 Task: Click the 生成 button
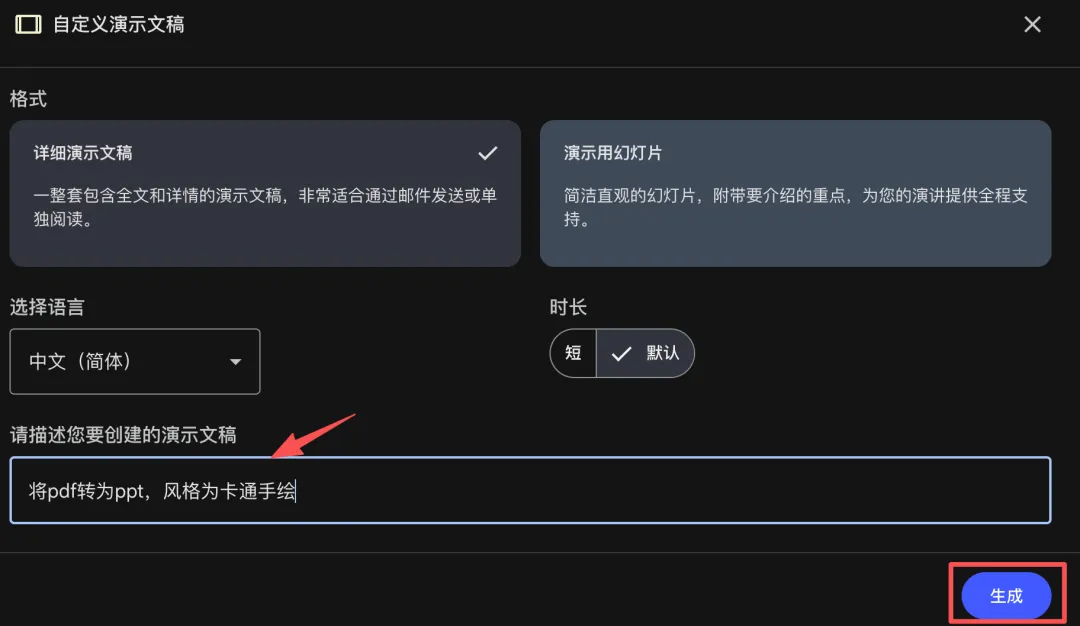tap(1006, 596)
